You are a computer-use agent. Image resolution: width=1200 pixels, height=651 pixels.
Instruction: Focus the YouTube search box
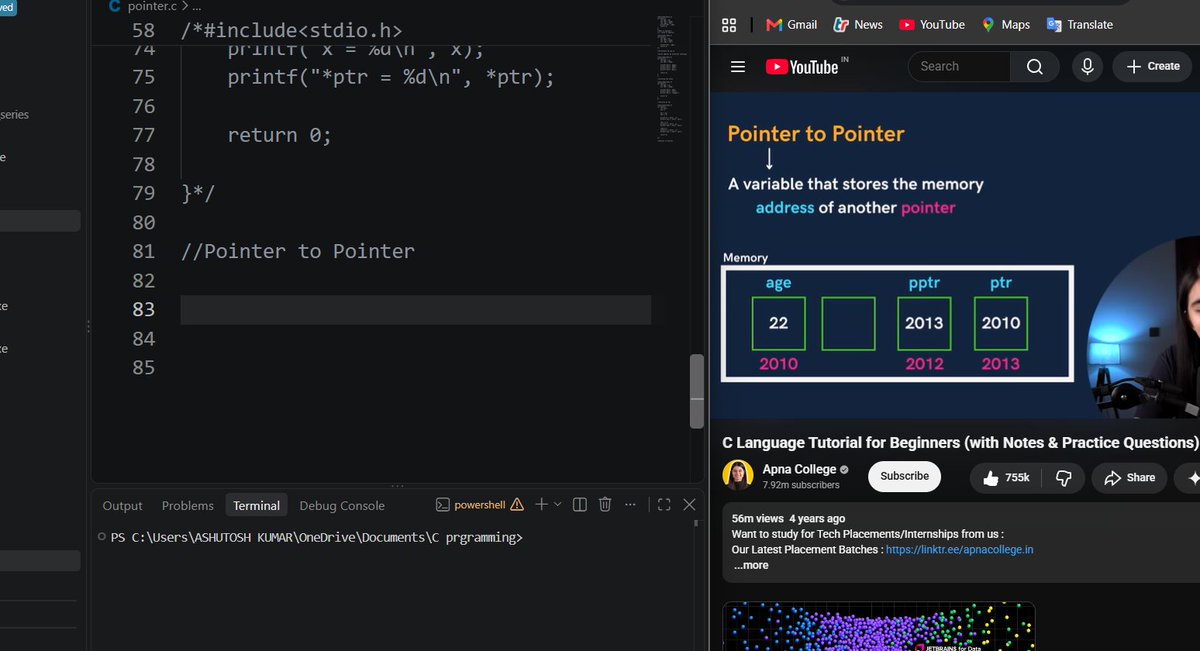click(x=959, y=67)
